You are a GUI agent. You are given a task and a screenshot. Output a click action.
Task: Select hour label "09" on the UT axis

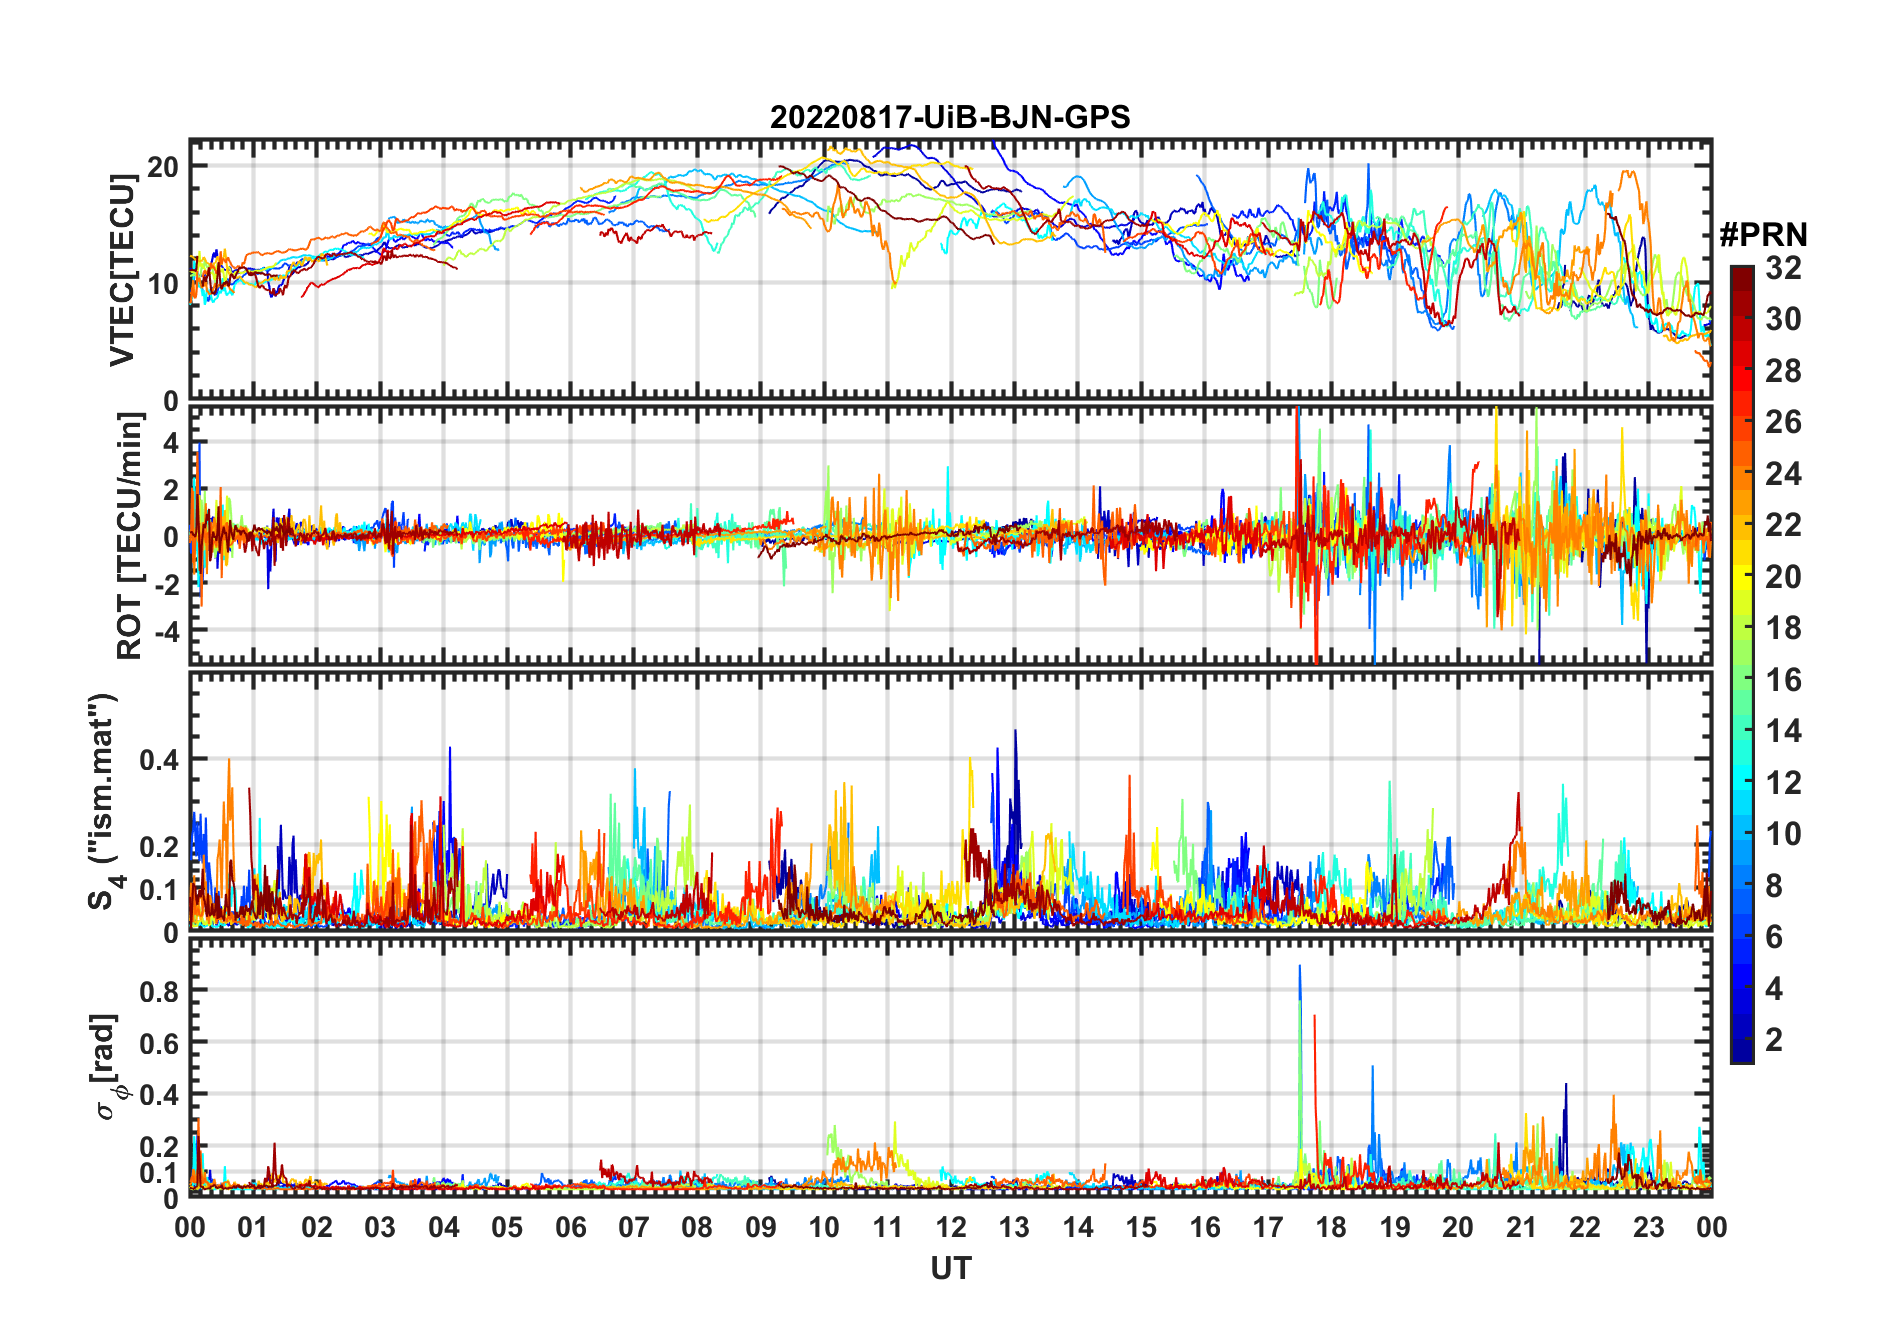pyautogui.click(x=761, y=1227)
